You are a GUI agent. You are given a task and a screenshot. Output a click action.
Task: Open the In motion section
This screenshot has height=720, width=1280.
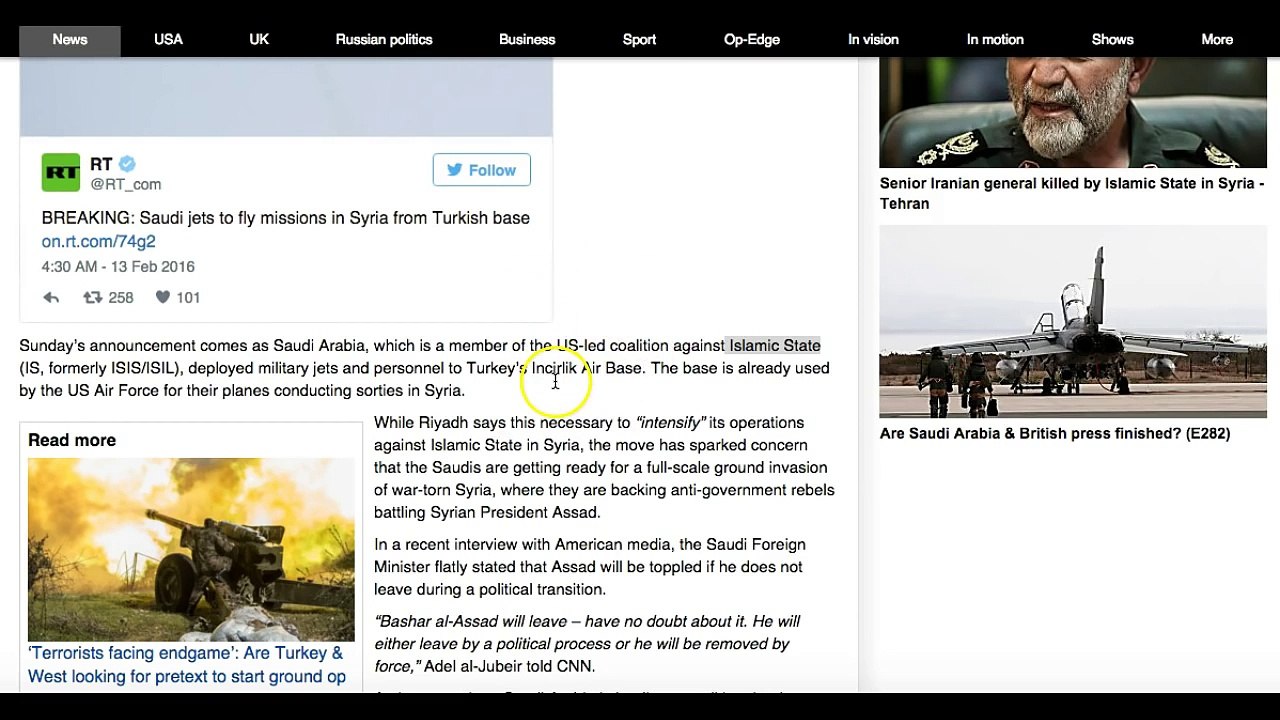995,39
